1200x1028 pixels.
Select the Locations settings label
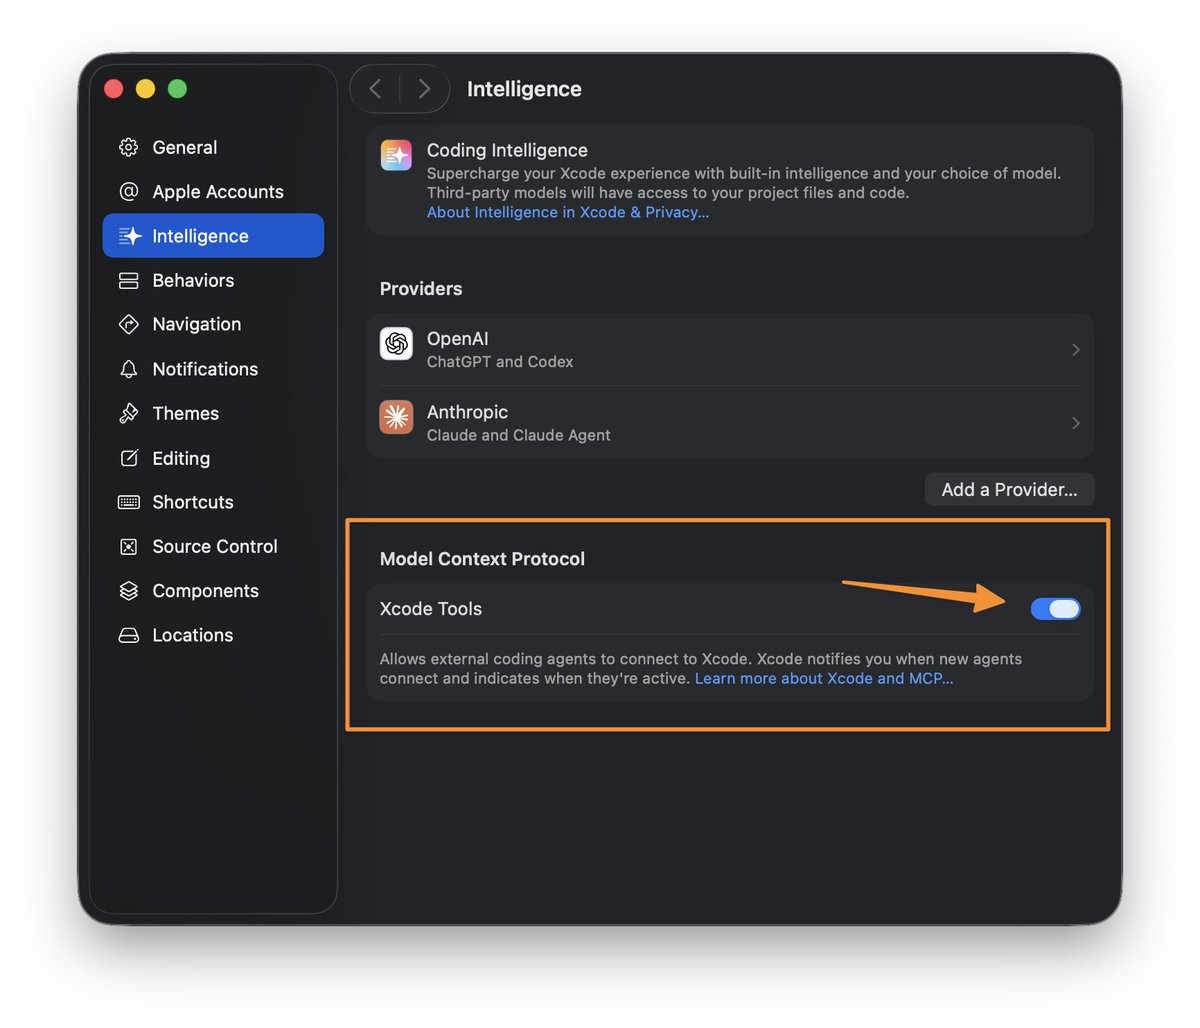pos(193,635)
